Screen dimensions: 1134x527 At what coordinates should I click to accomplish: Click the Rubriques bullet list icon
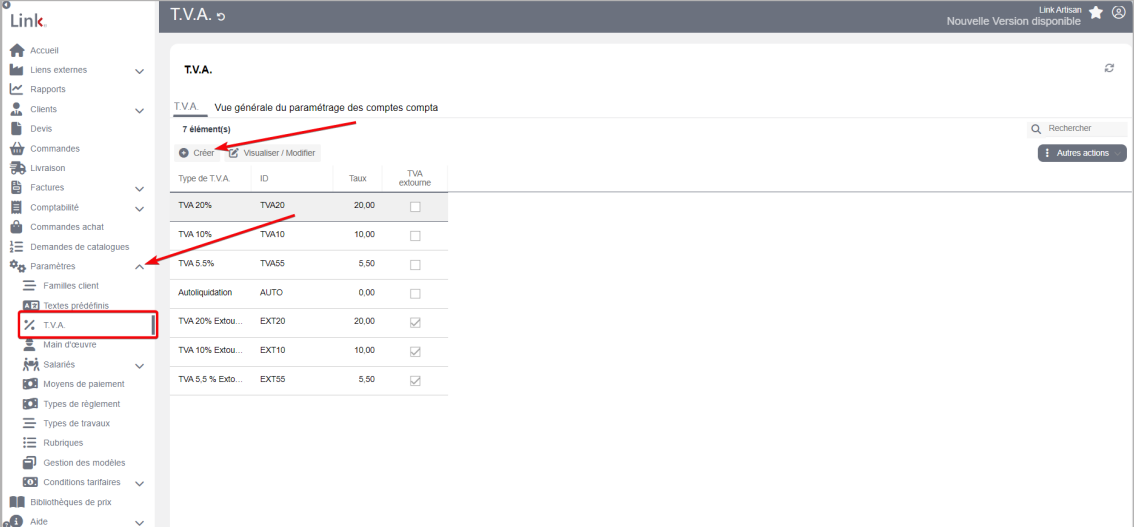[x=30, y=442]
